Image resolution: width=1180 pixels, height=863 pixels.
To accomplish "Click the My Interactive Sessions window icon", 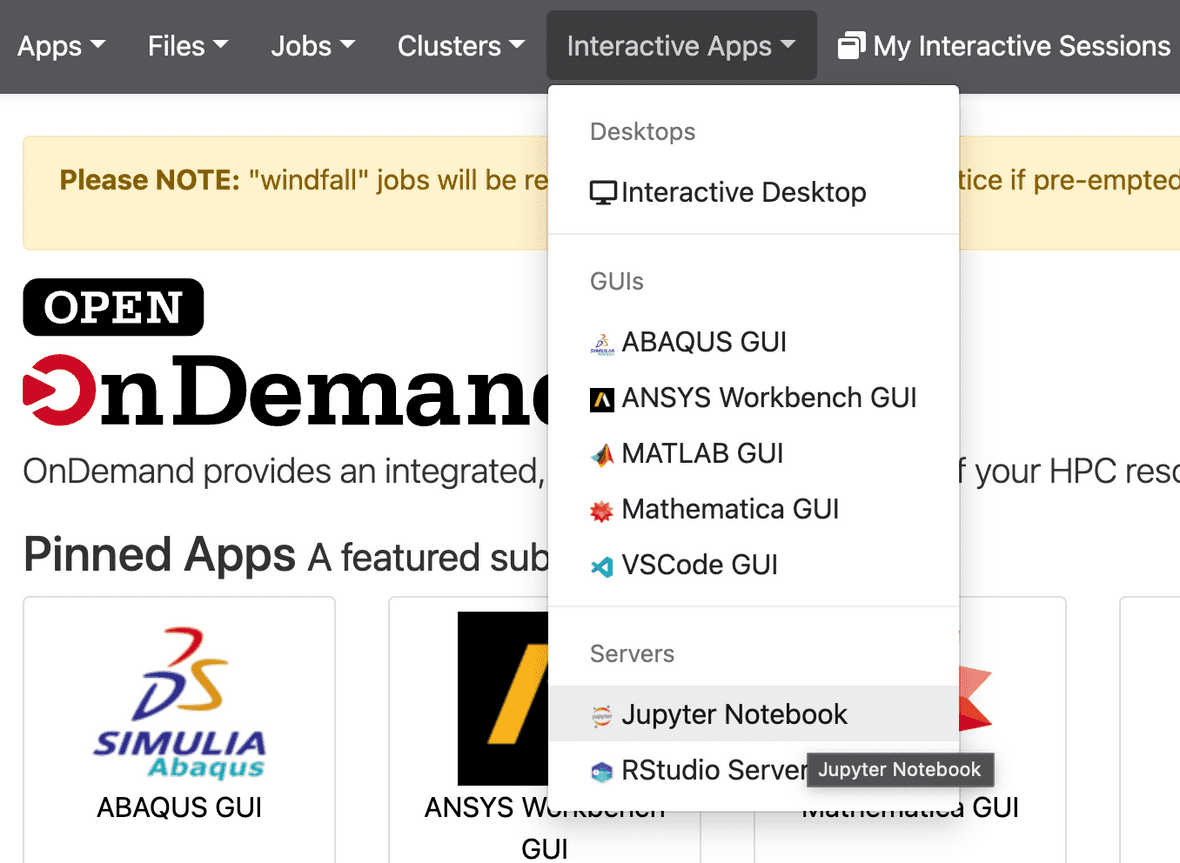I will (x=851, y=46).
